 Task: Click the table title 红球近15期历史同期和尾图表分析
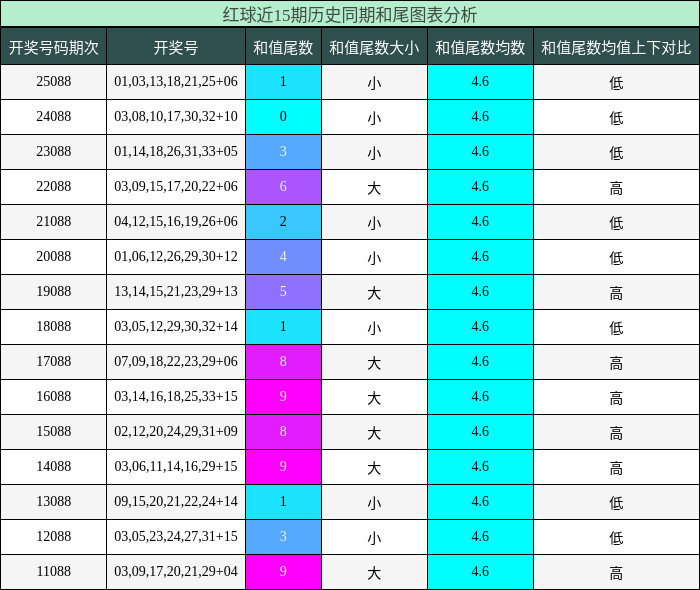[350, 14]
